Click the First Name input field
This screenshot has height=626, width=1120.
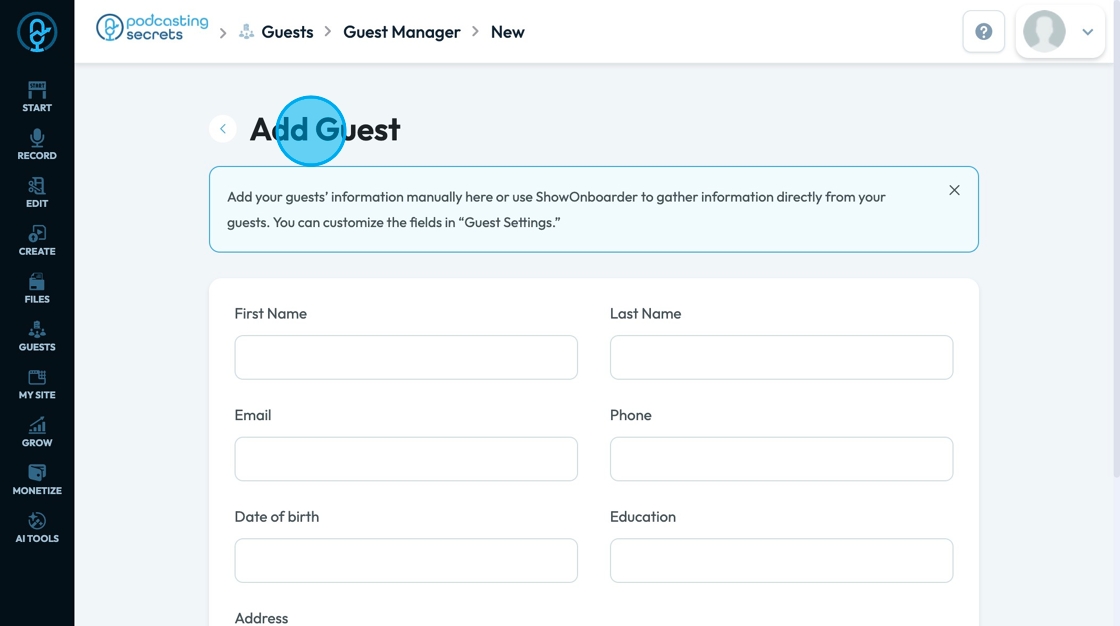pyautogui.click(x=406, y=357)
